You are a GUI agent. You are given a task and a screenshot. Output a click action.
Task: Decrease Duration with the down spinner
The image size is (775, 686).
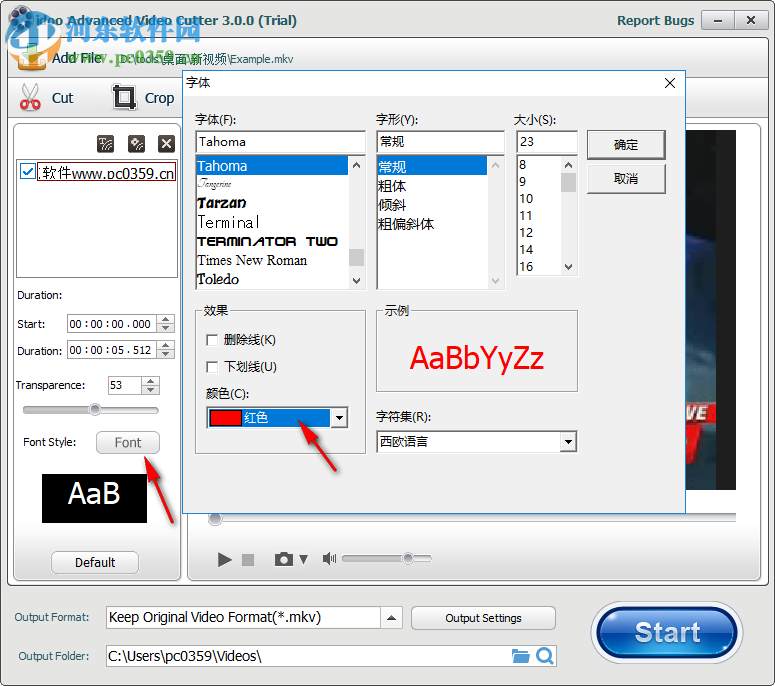pos(166,354)
